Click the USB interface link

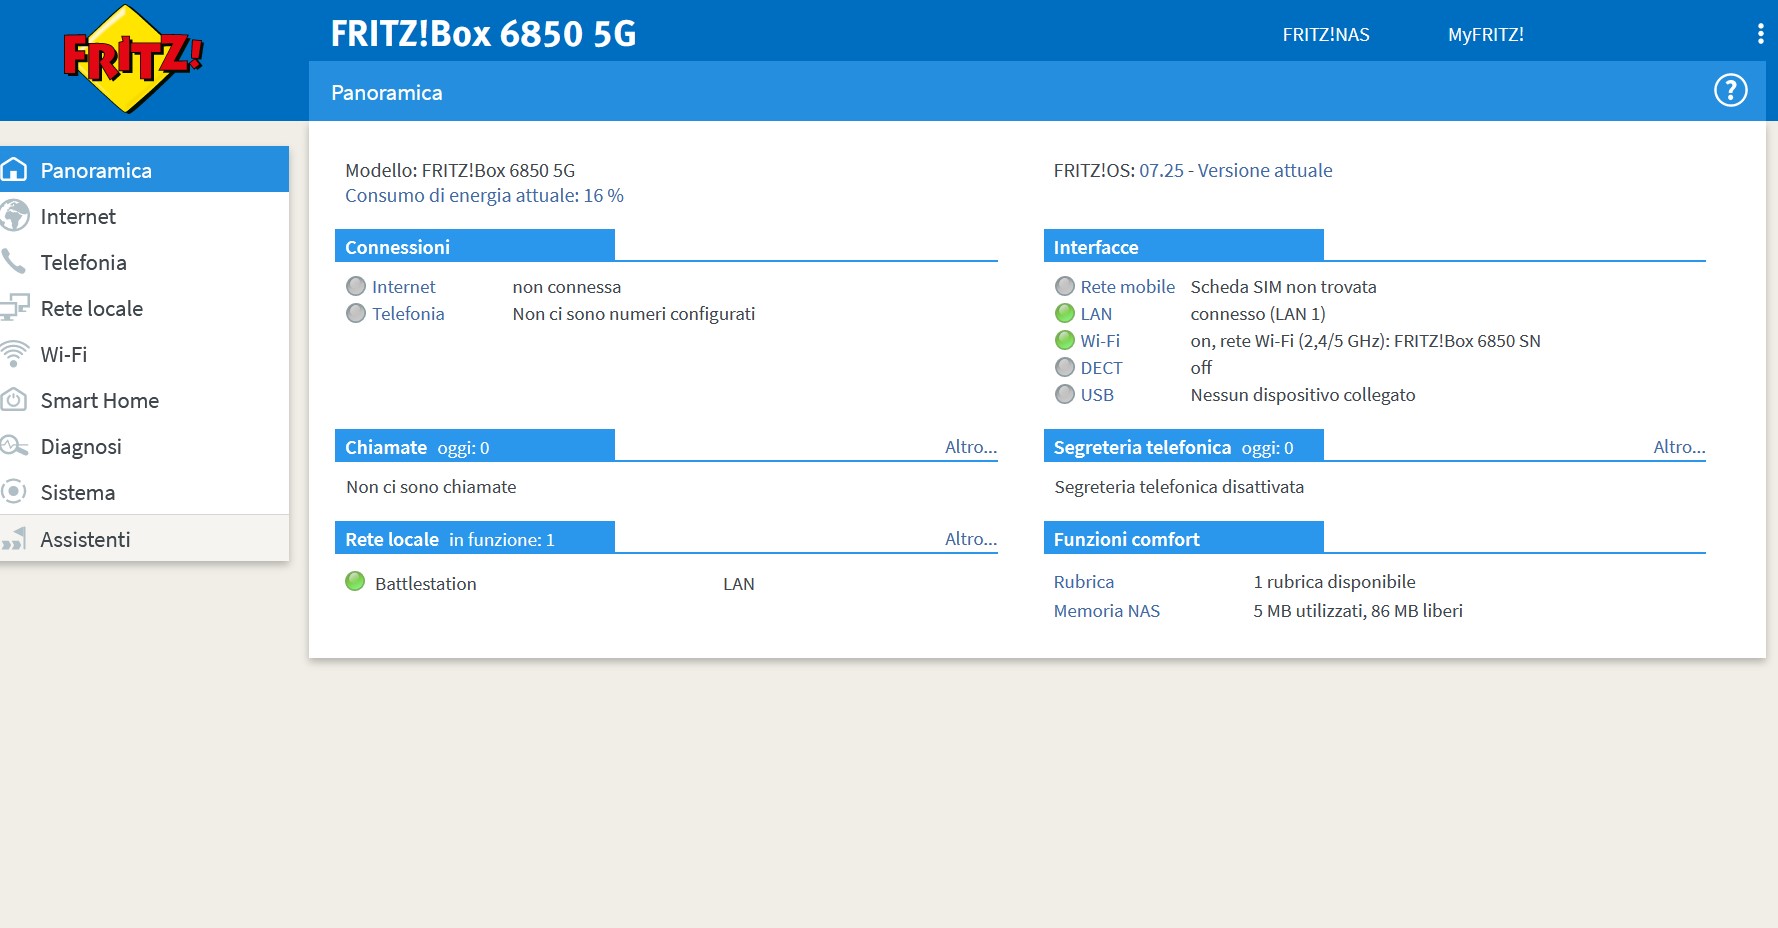[x=1097, y=394]
